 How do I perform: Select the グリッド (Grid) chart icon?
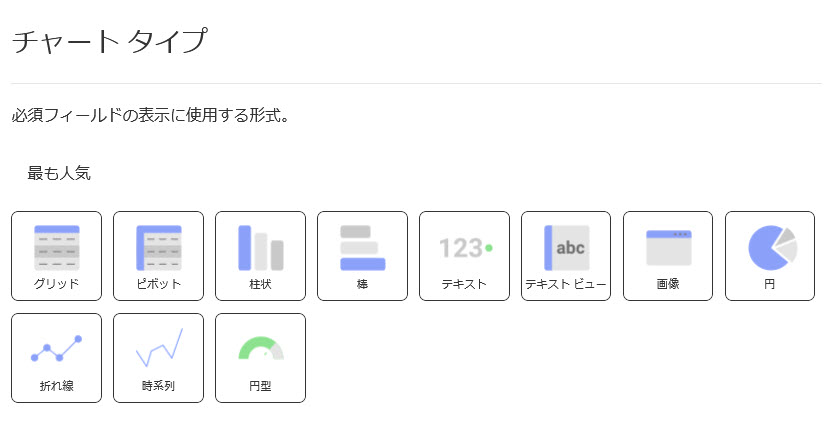(56, 247)
